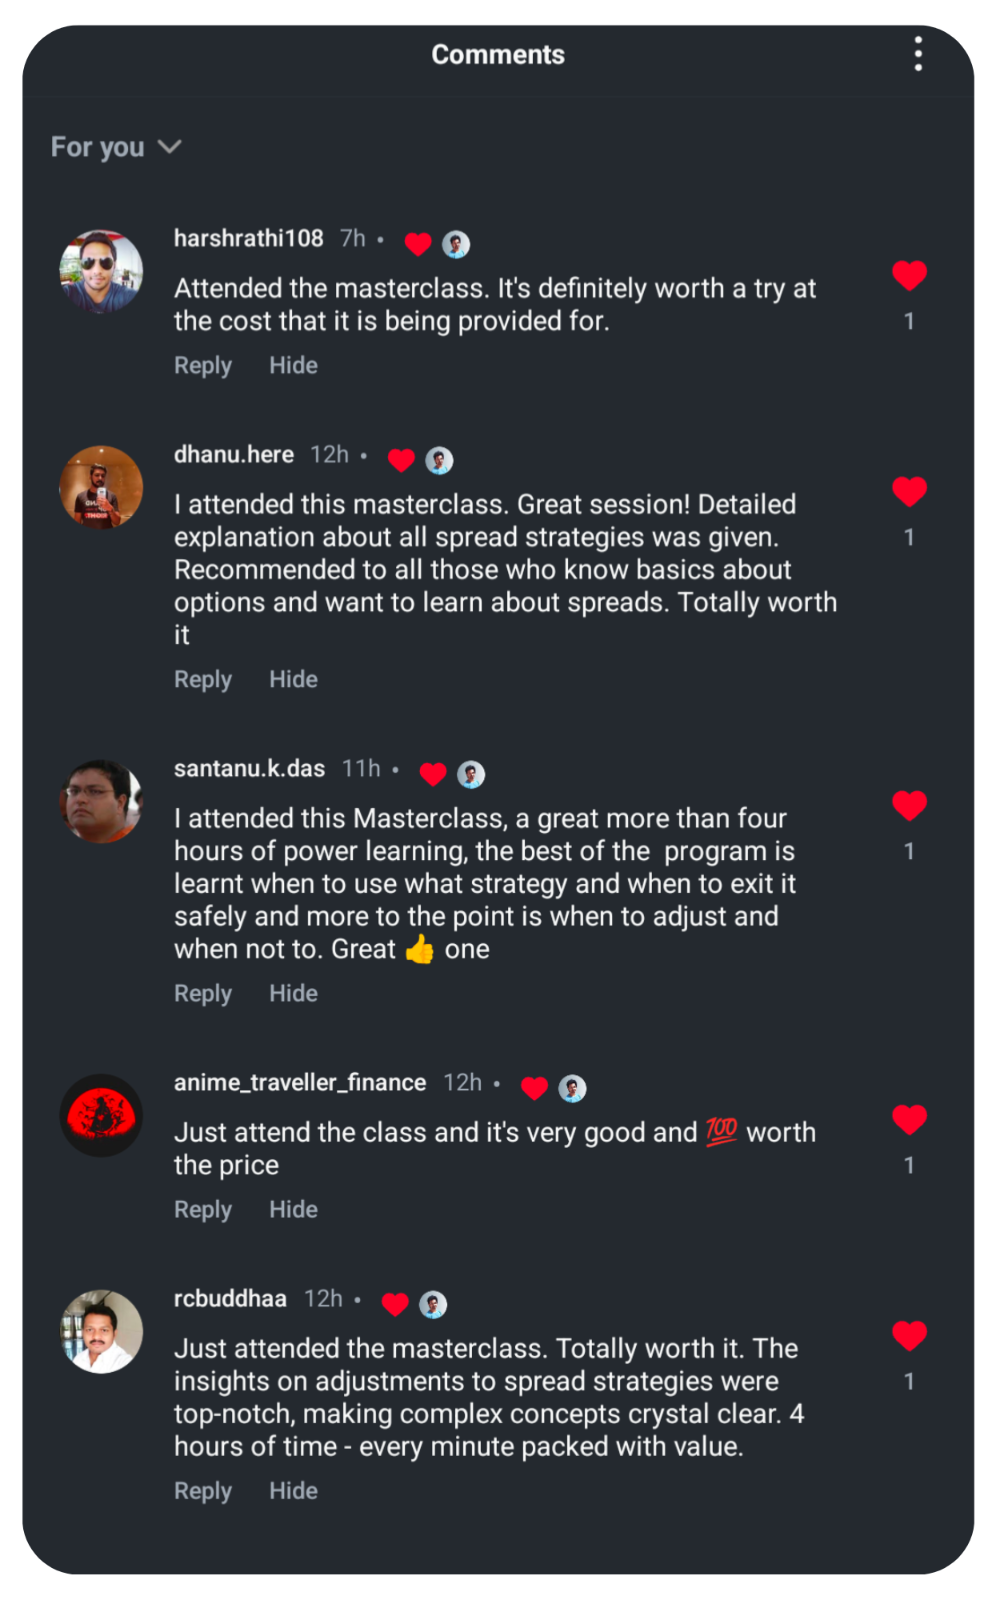
Task: Toggle like on harshrathi108's comment
Action: tap(909, 275)
